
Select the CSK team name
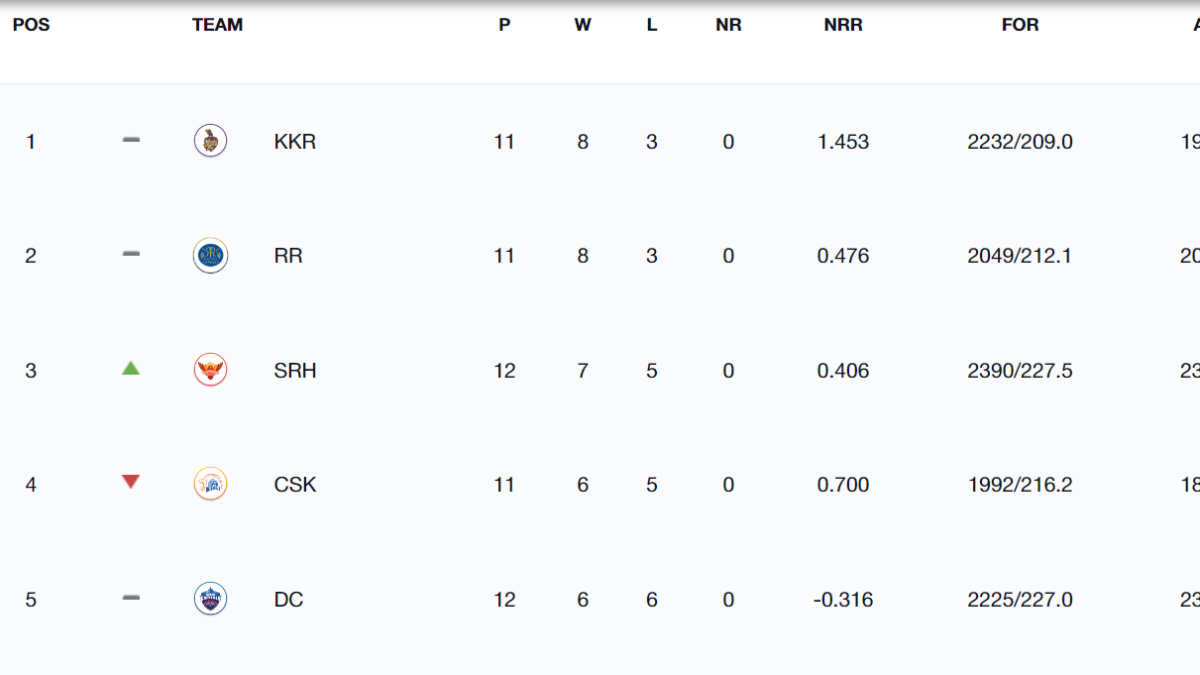click(x=294, y=485)
